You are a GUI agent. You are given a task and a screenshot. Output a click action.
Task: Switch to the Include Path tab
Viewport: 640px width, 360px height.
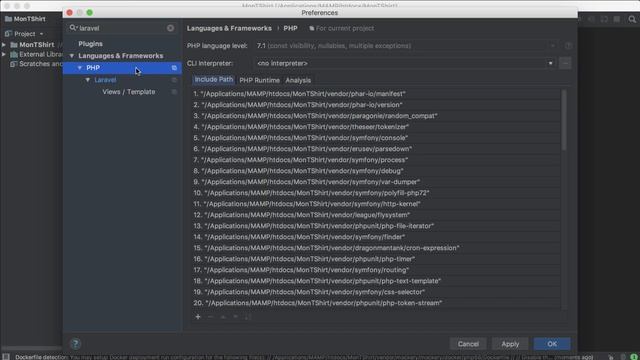tap(213, 80)
